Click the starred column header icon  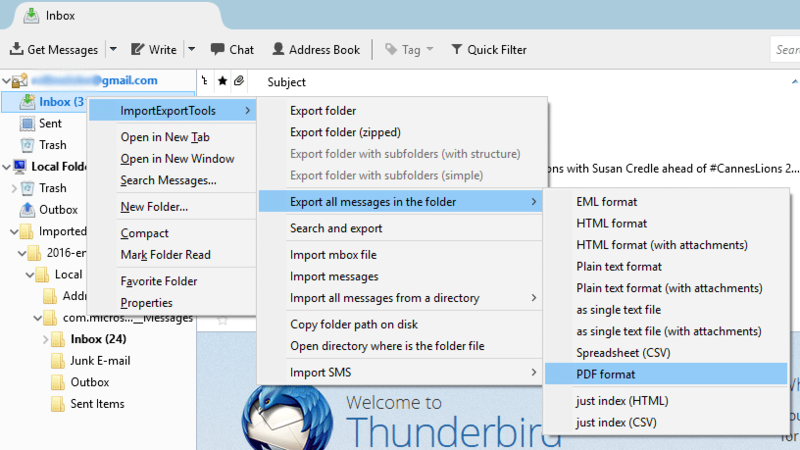click(222, 81)
